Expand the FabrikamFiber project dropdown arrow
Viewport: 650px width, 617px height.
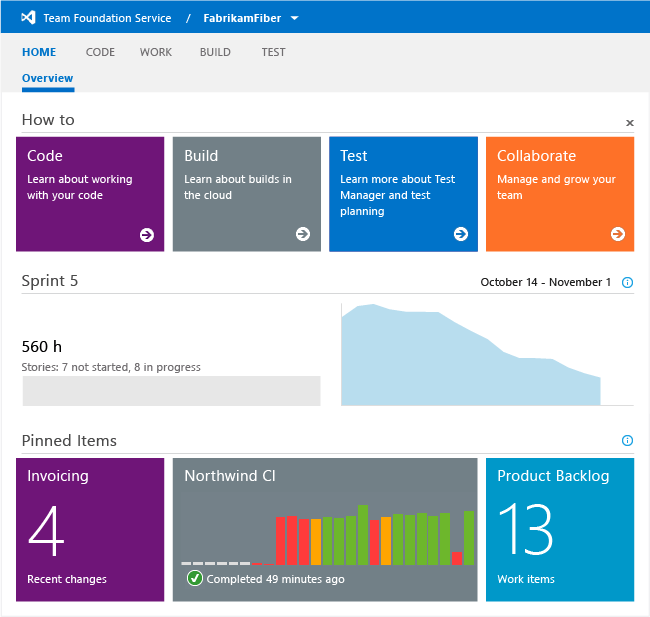coord(294,18)
